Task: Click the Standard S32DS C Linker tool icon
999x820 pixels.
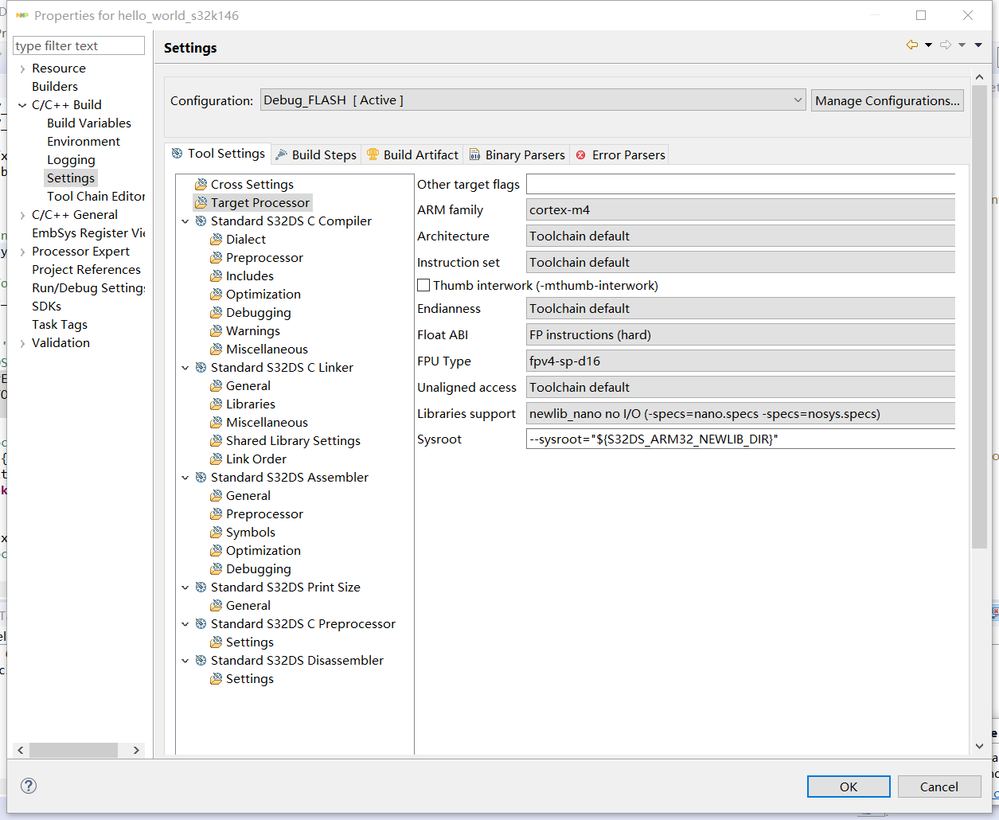Action: coord(201,368)
